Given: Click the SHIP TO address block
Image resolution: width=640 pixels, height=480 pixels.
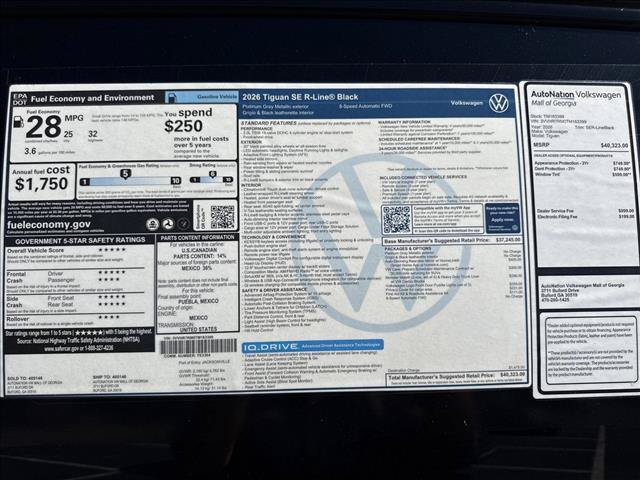Looking at the screenshot, I should click(121, 383).
